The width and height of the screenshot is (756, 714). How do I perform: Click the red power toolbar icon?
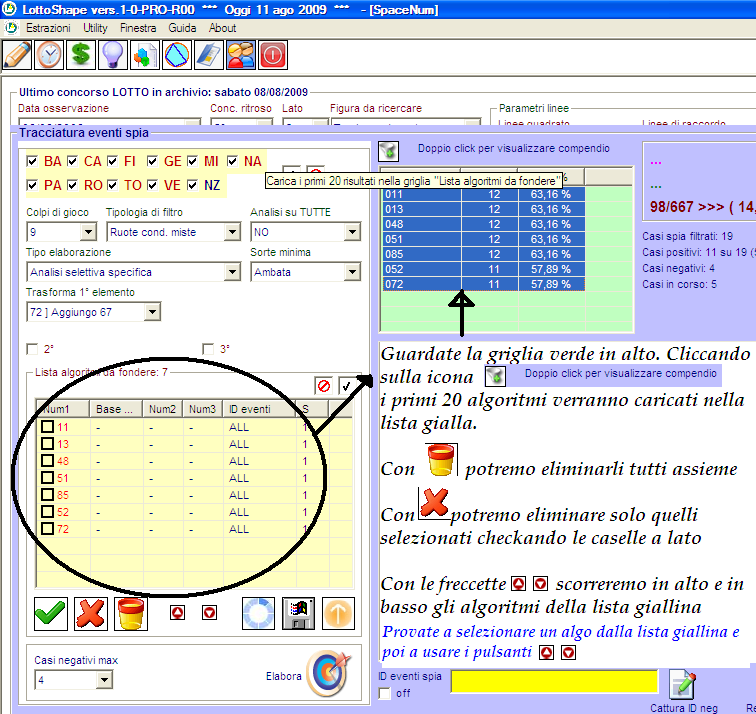273,54
